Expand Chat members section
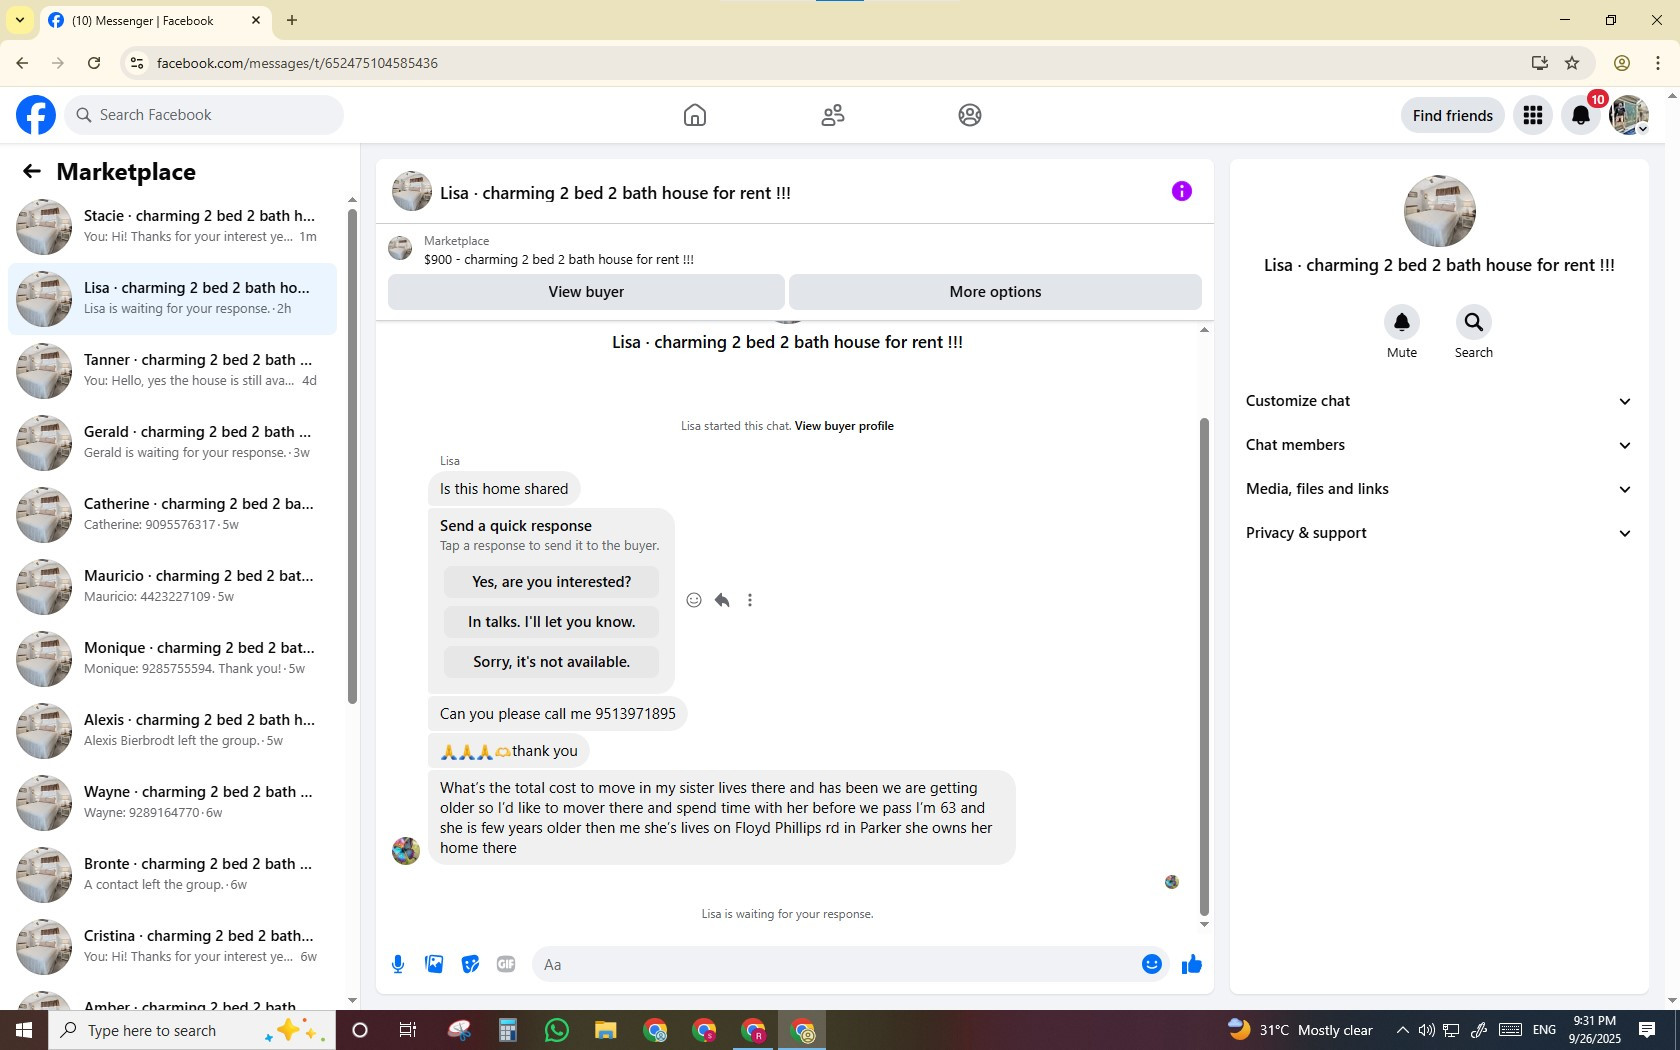 click(1438, 445)
